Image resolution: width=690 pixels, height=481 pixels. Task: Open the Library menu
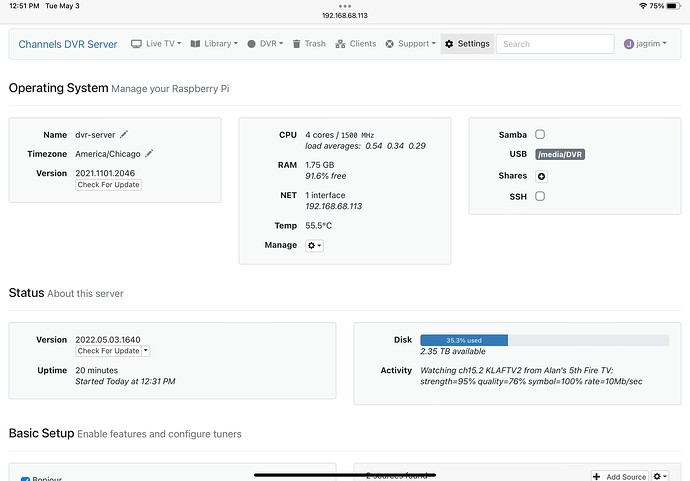tap(214, 44)
